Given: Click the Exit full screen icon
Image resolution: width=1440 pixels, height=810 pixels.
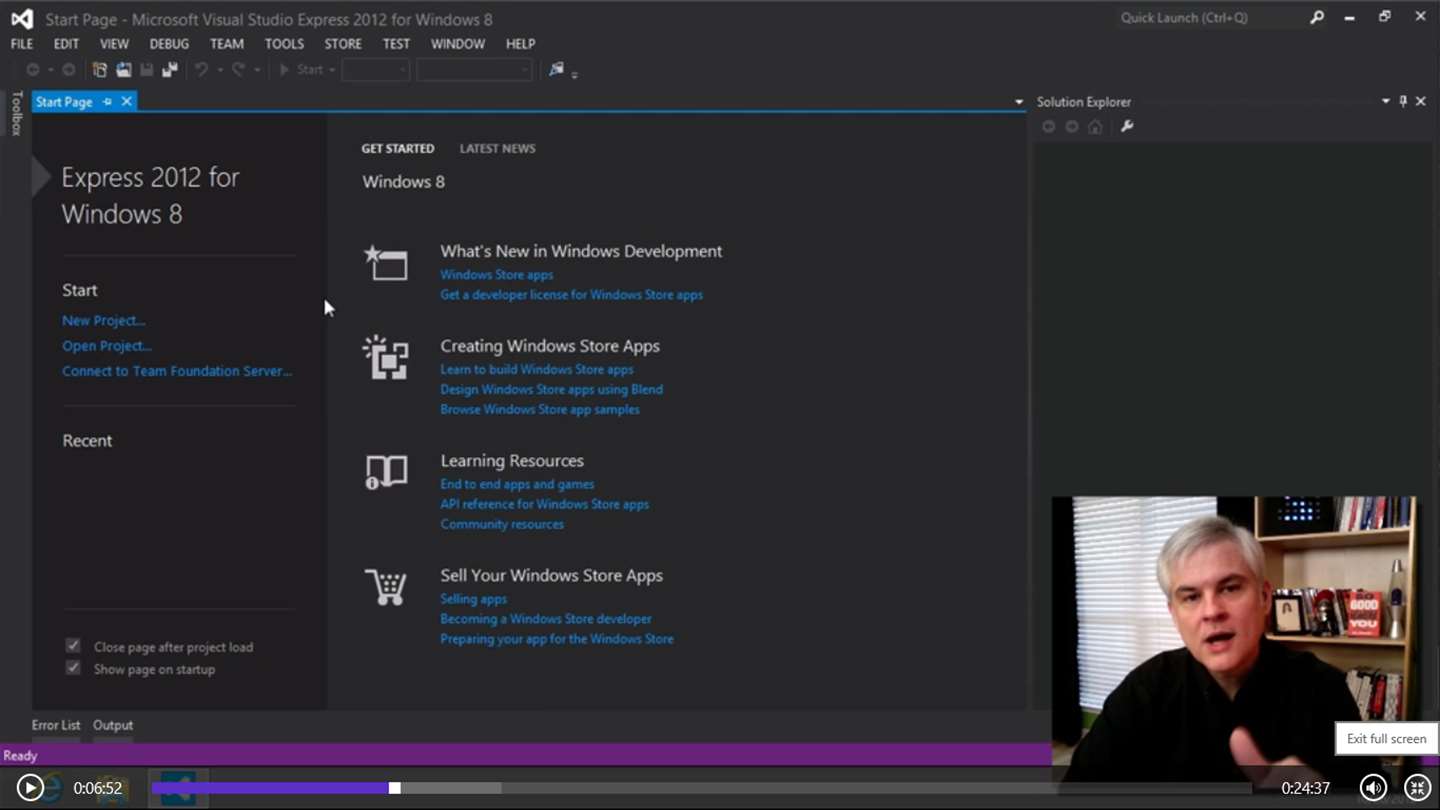Looking at the screenshot, I should pos(1417,788).
